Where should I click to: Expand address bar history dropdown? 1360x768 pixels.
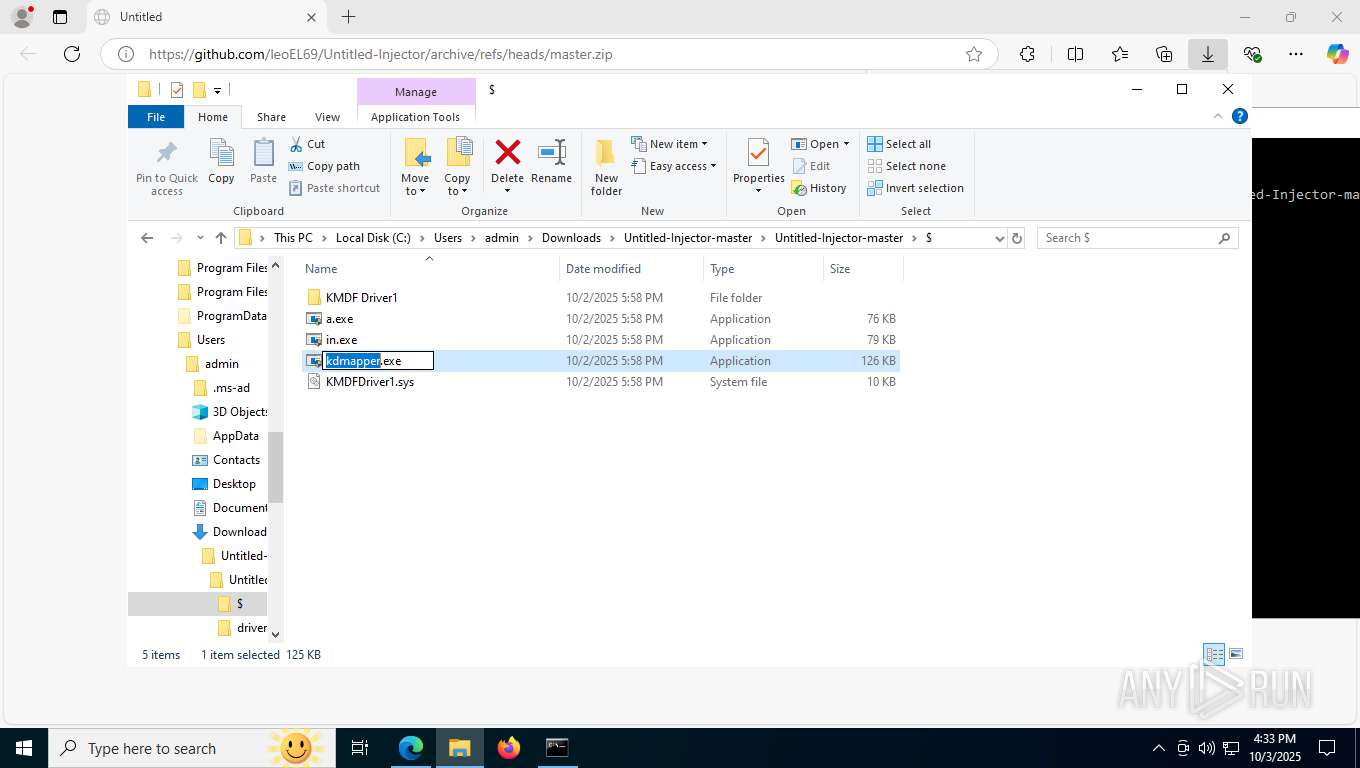click(999, 238)
